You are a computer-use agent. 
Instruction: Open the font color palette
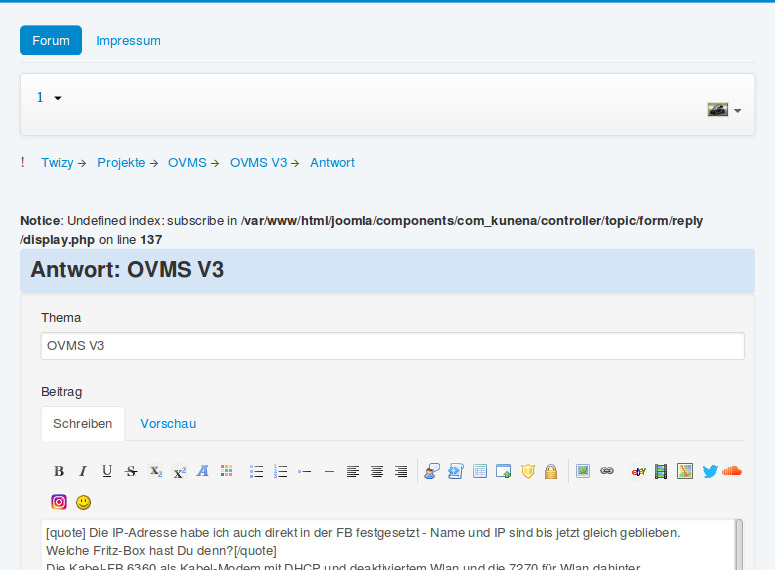227,471
